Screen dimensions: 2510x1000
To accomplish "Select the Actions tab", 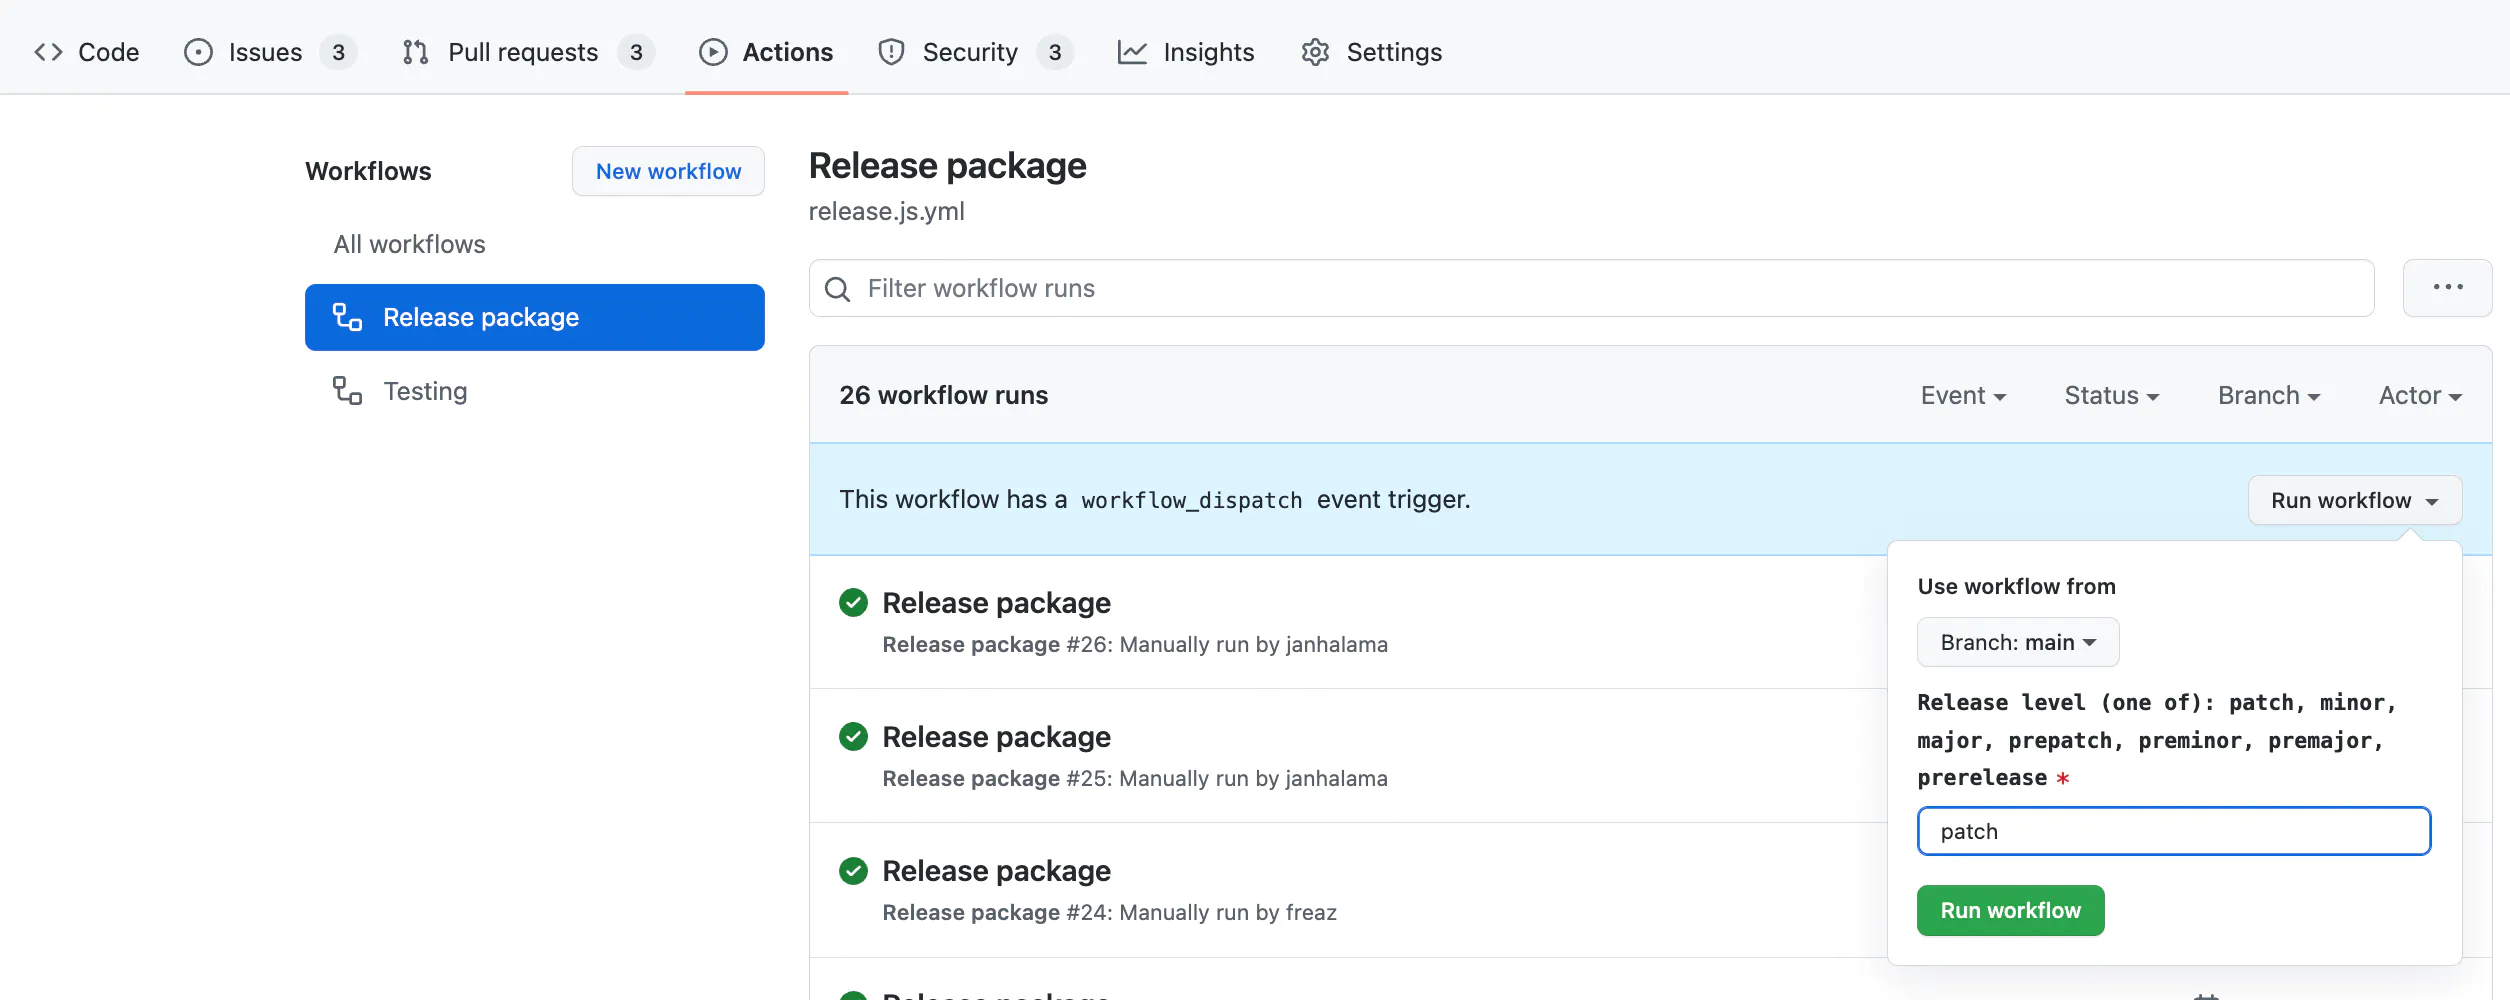I will pos(766,52).
